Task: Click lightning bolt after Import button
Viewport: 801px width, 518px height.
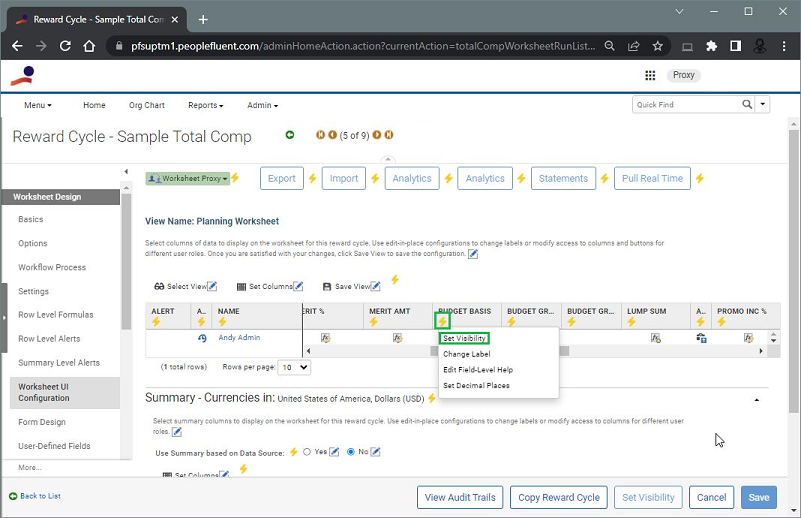Action: point(374,178)
